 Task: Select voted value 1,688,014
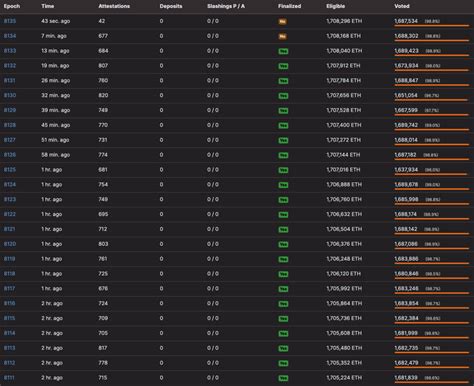[406, 140]
